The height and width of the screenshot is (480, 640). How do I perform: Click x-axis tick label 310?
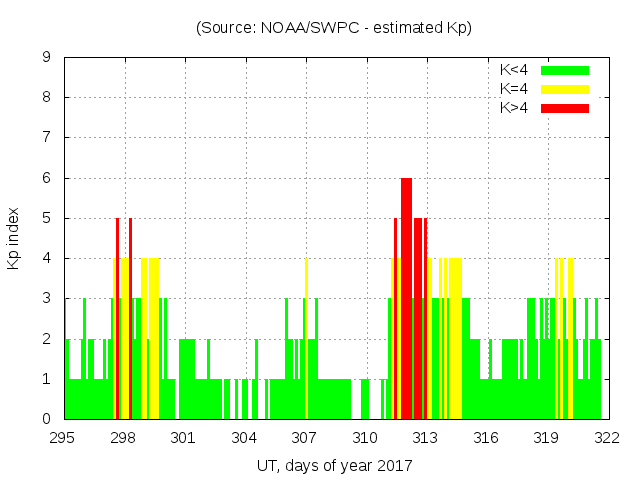click(x=365, y=438)
